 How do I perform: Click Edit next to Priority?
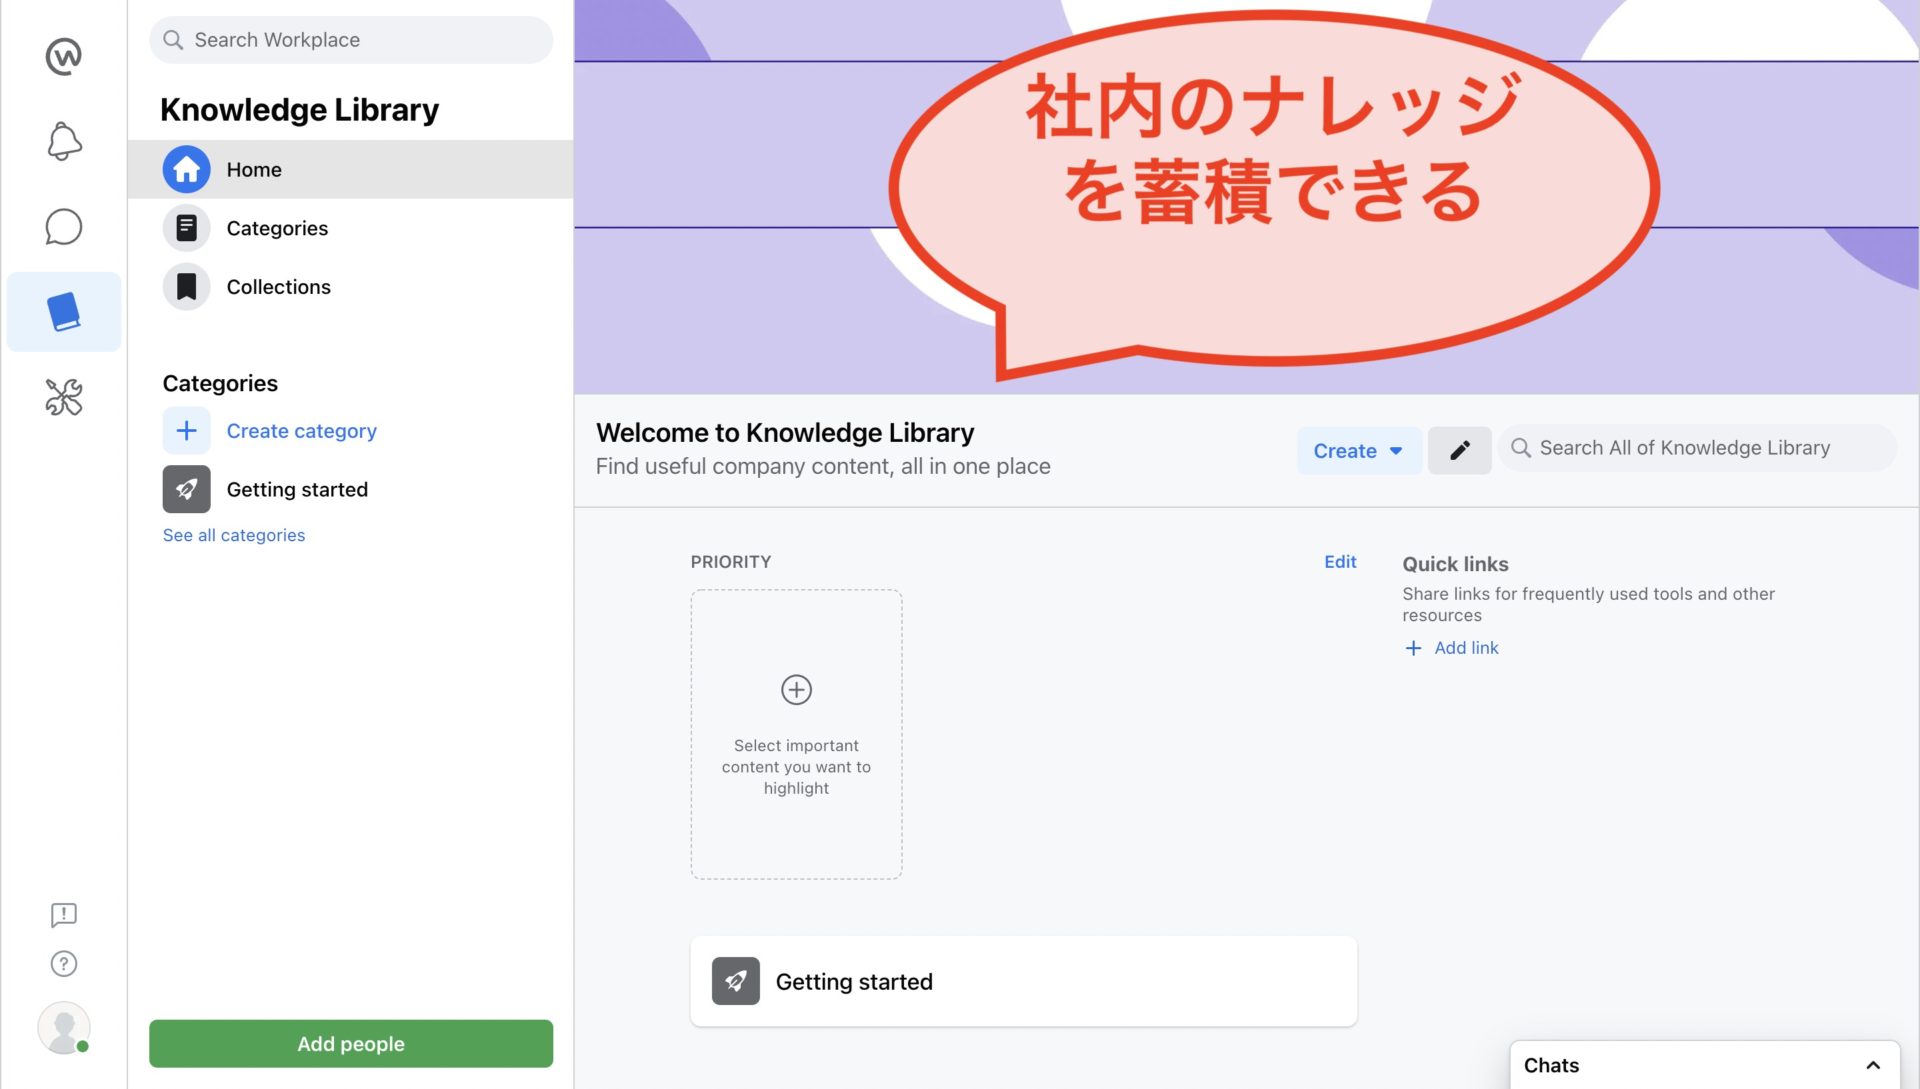tap(1340, 562)
